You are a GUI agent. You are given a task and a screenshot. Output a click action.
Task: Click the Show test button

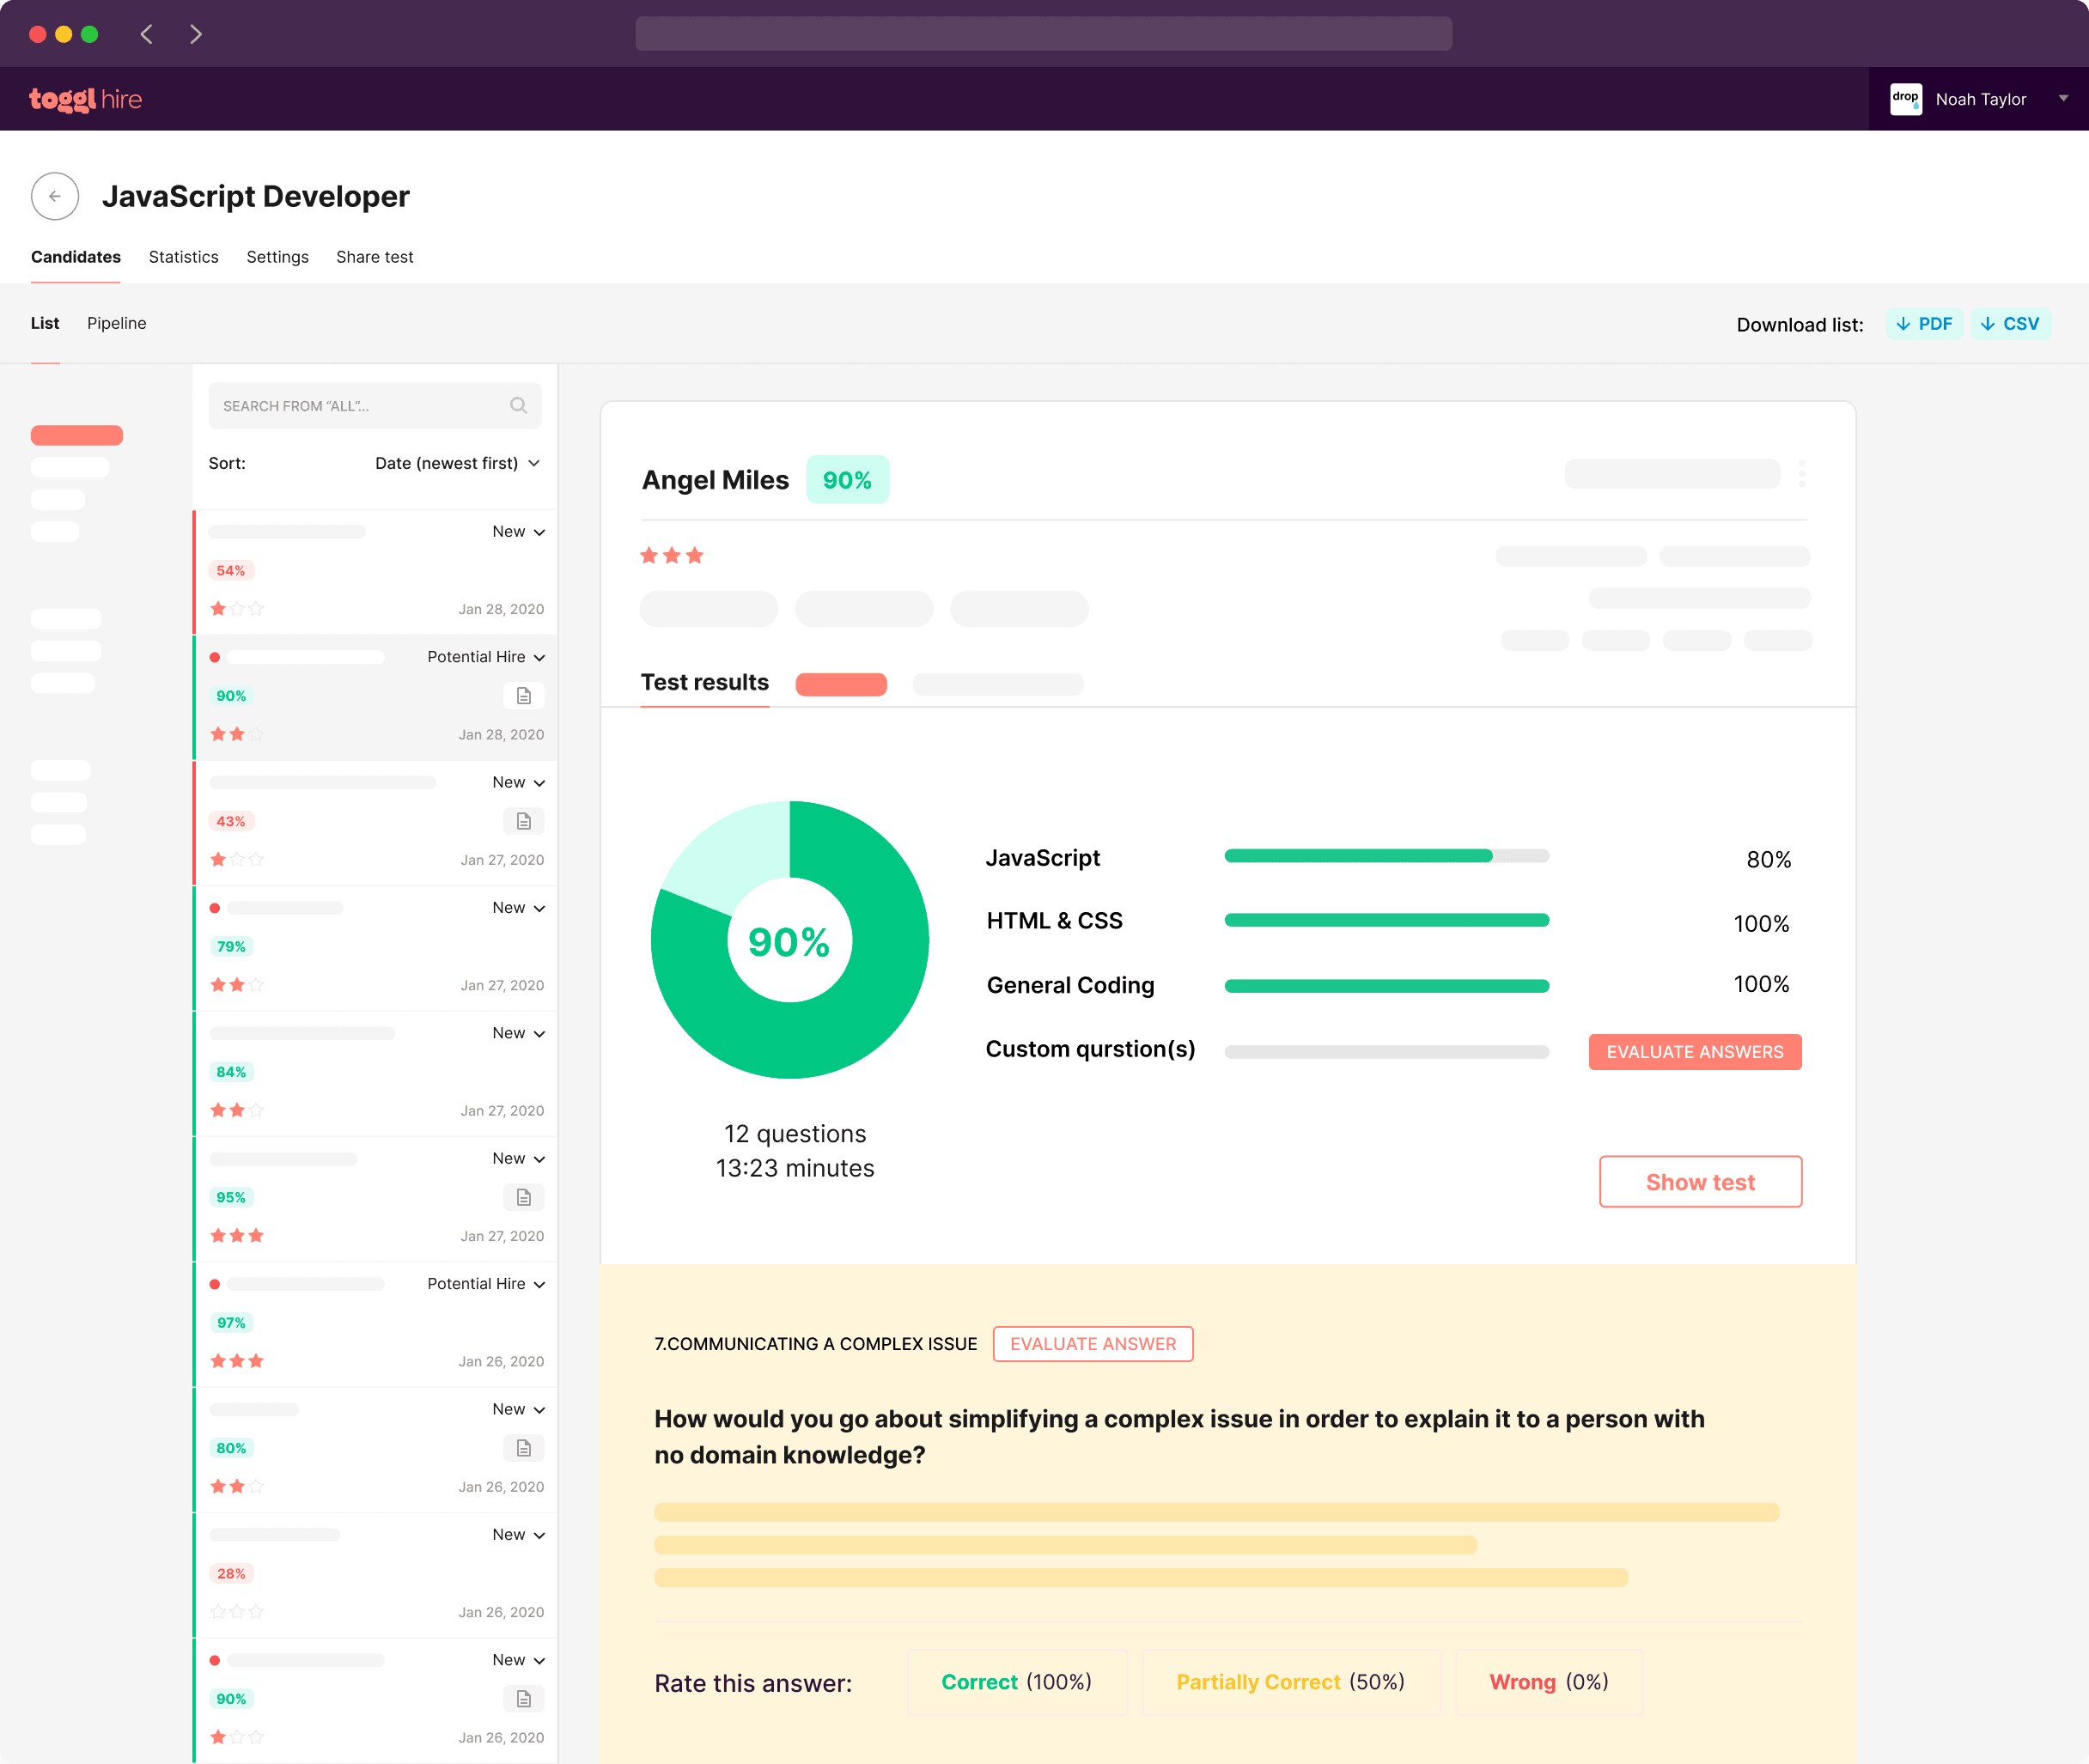[1701, 1179]
